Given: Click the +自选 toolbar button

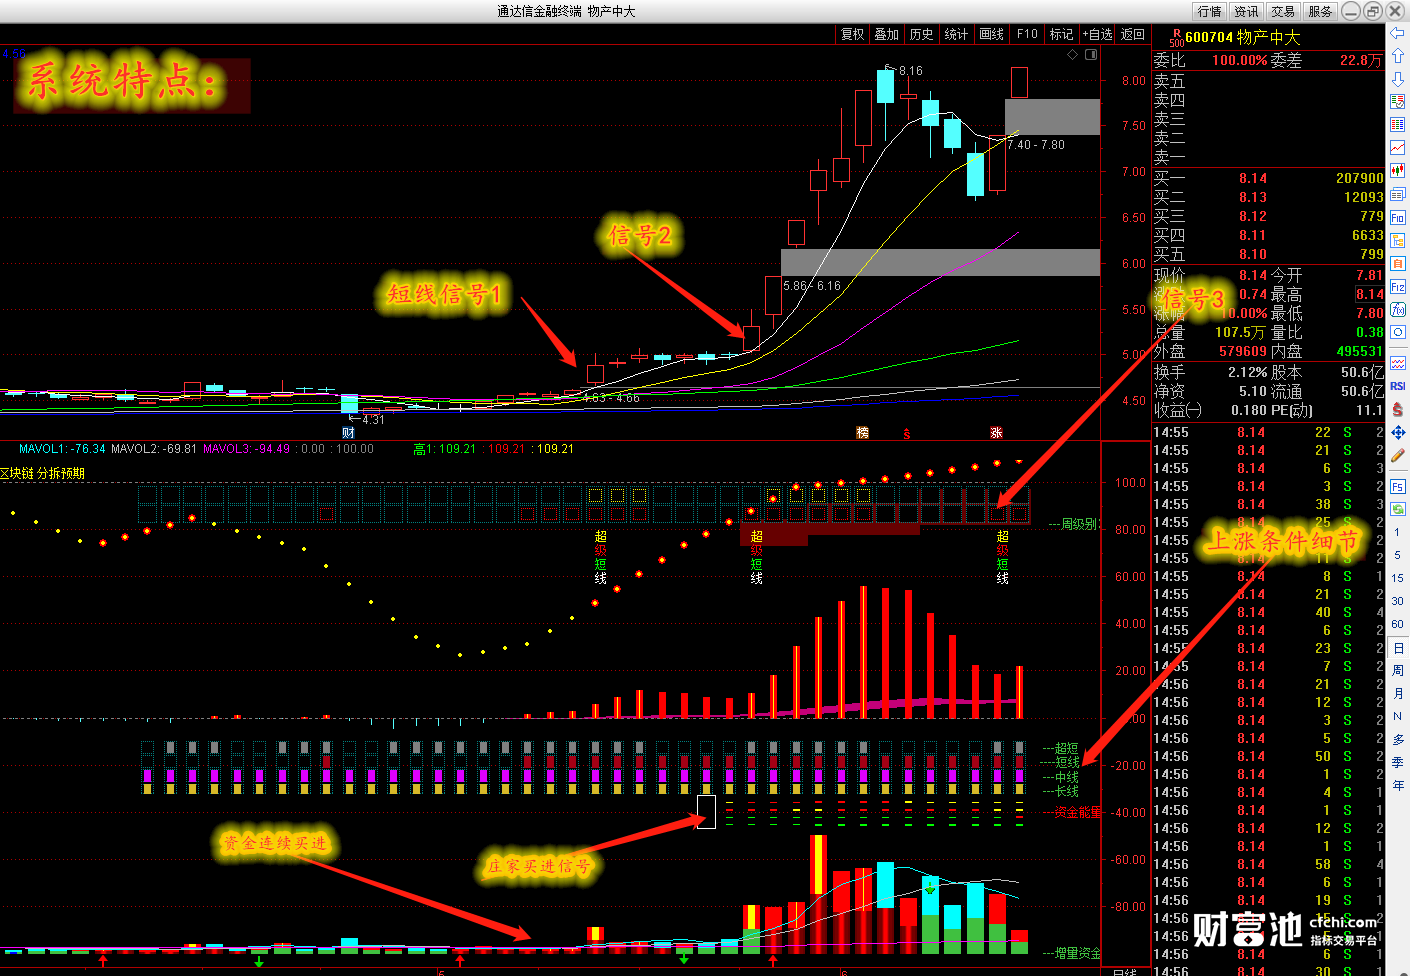Looking at the screenshot, I should [x=1097, y=34].
